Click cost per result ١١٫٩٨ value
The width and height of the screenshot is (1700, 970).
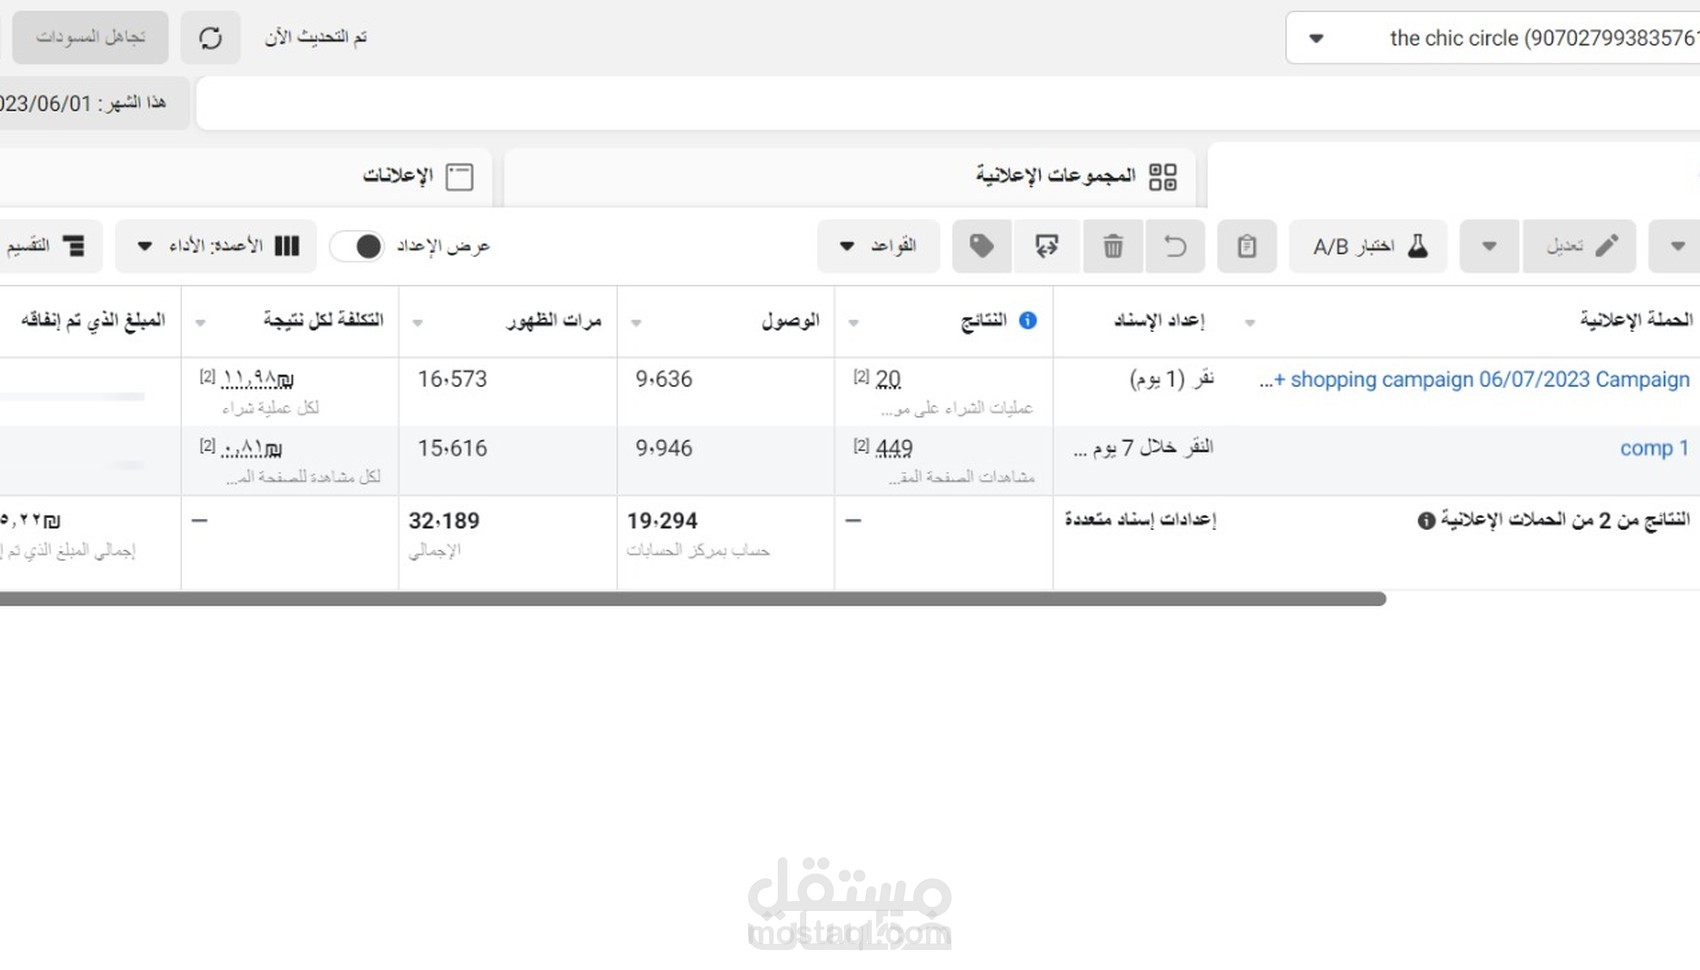[257, 379]
